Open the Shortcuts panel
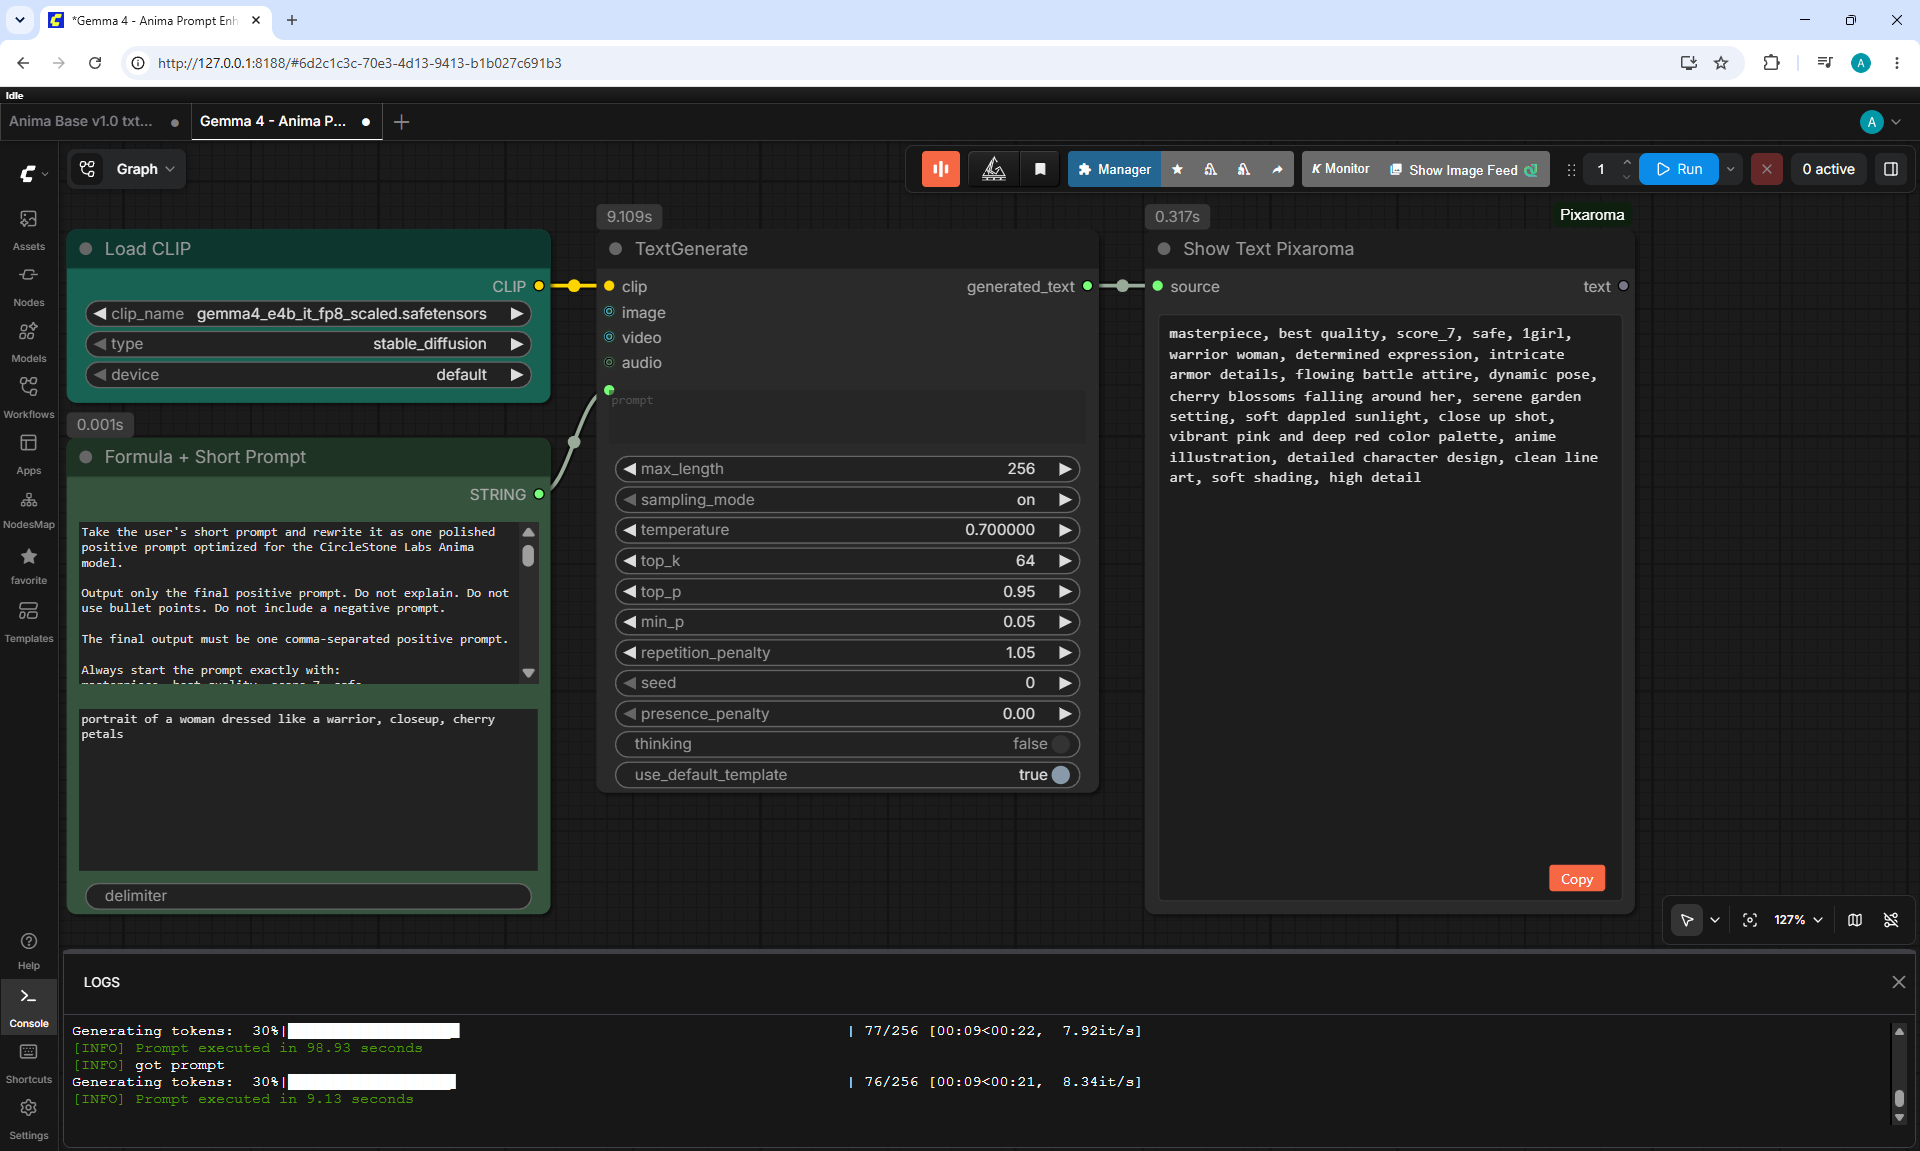 (28, 1063)
